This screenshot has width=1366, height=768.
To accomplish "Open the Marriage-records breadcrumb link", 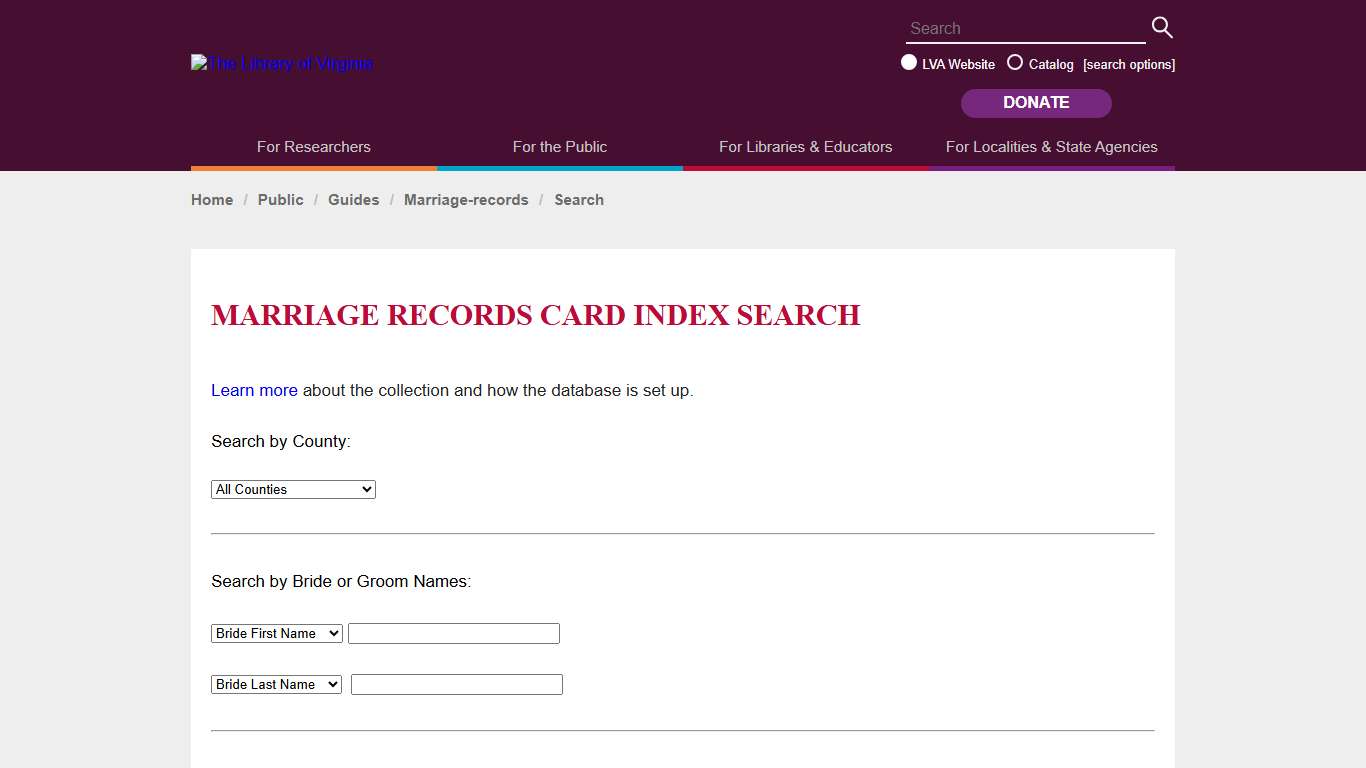I will (x=466, y=199).
